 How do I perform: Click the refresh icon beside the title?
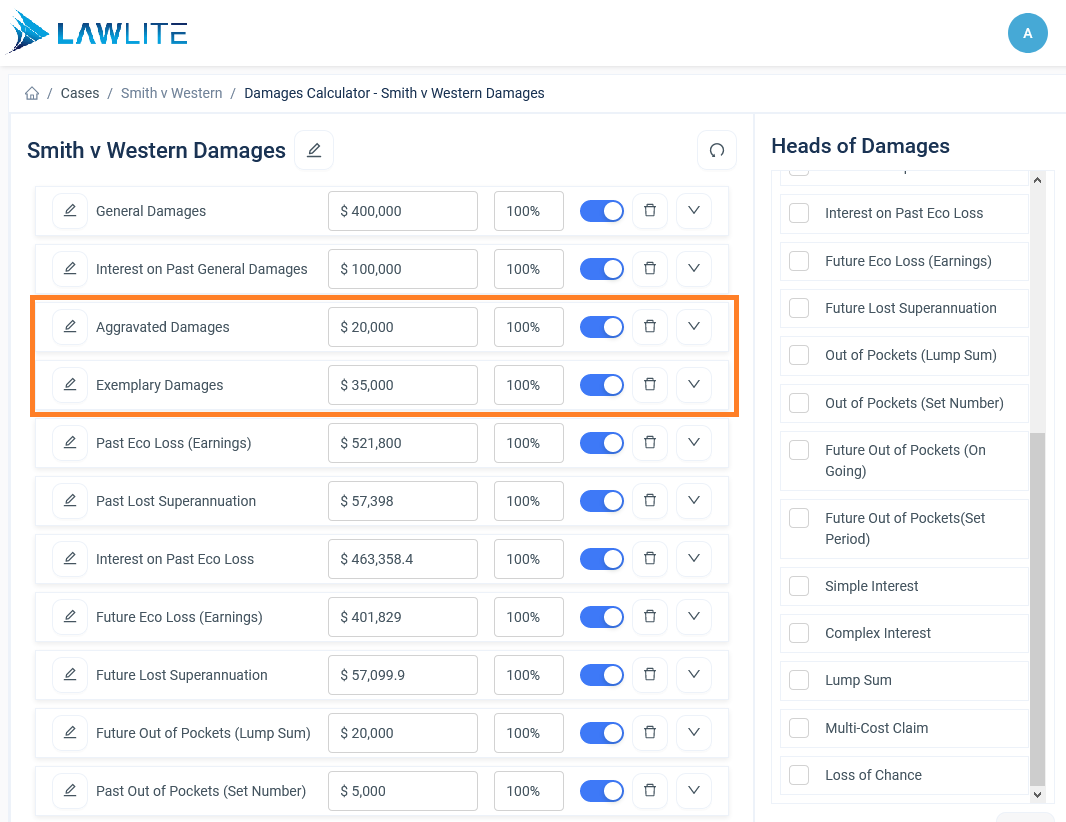point(717,150)
